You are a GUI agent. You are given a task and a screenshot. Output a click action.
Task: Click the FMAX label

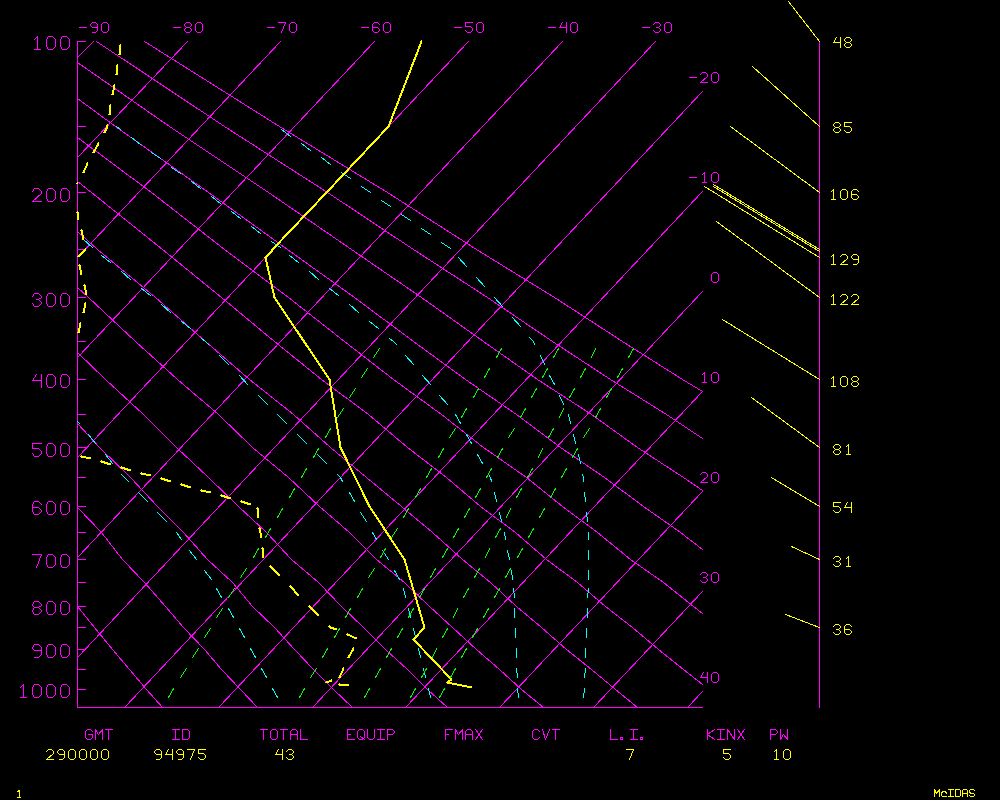[463, 735]
